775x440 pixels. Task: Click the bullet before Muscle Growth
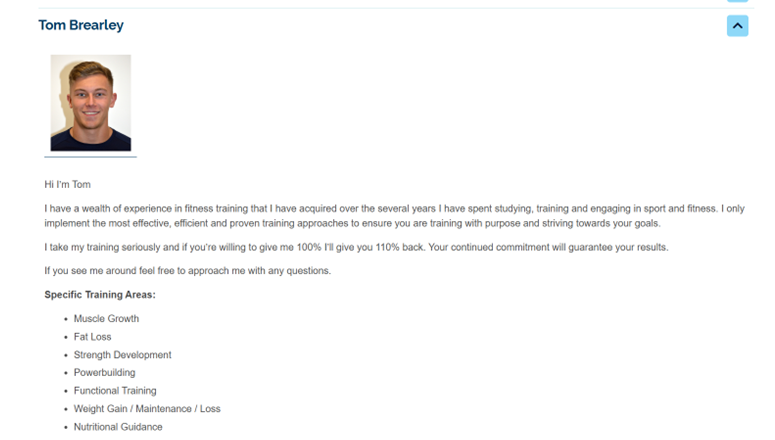coord(65,319)
